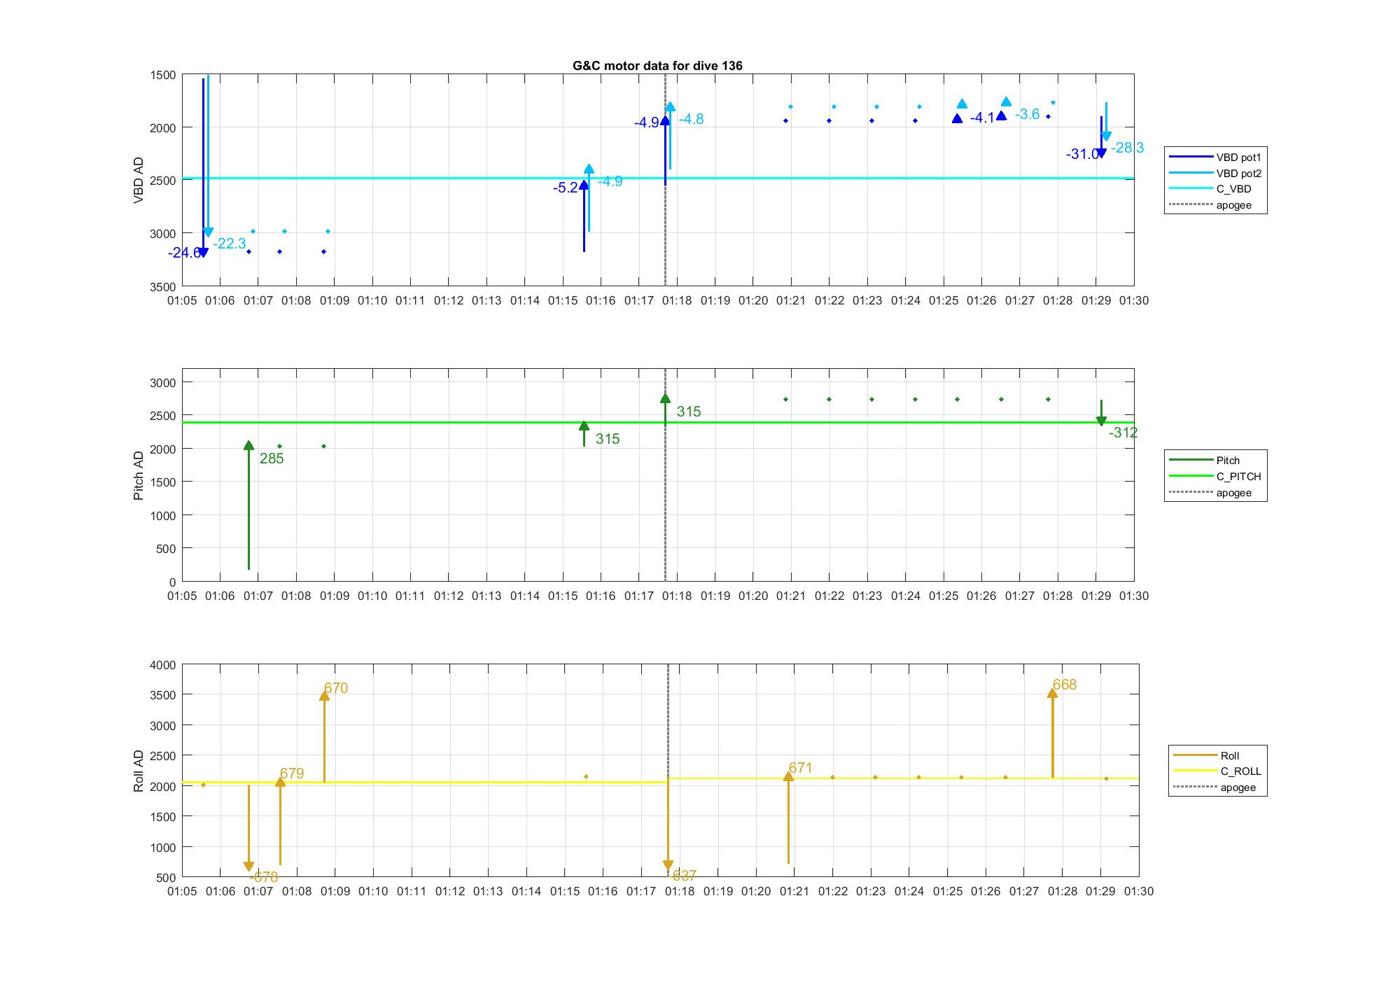Click the '-22.3' VBD annotation
Viewport: 1400px width, 986px height.
point(229,244)
